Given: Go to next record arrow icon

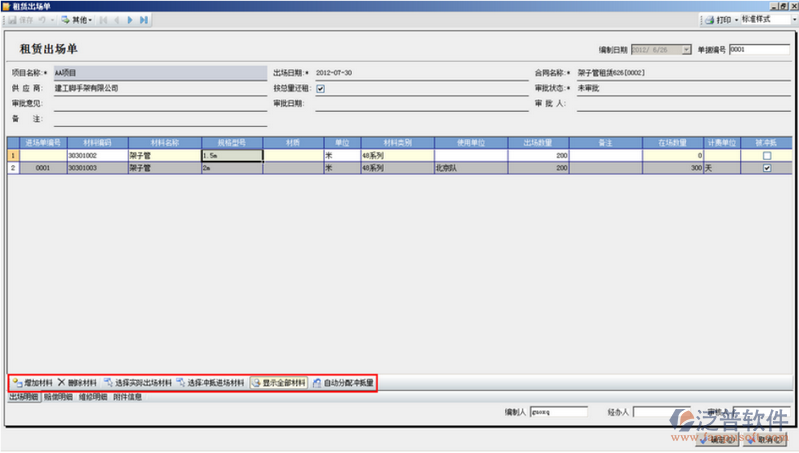Looking at the screenshot, I should pyautogui.click(x=130, y=20).
